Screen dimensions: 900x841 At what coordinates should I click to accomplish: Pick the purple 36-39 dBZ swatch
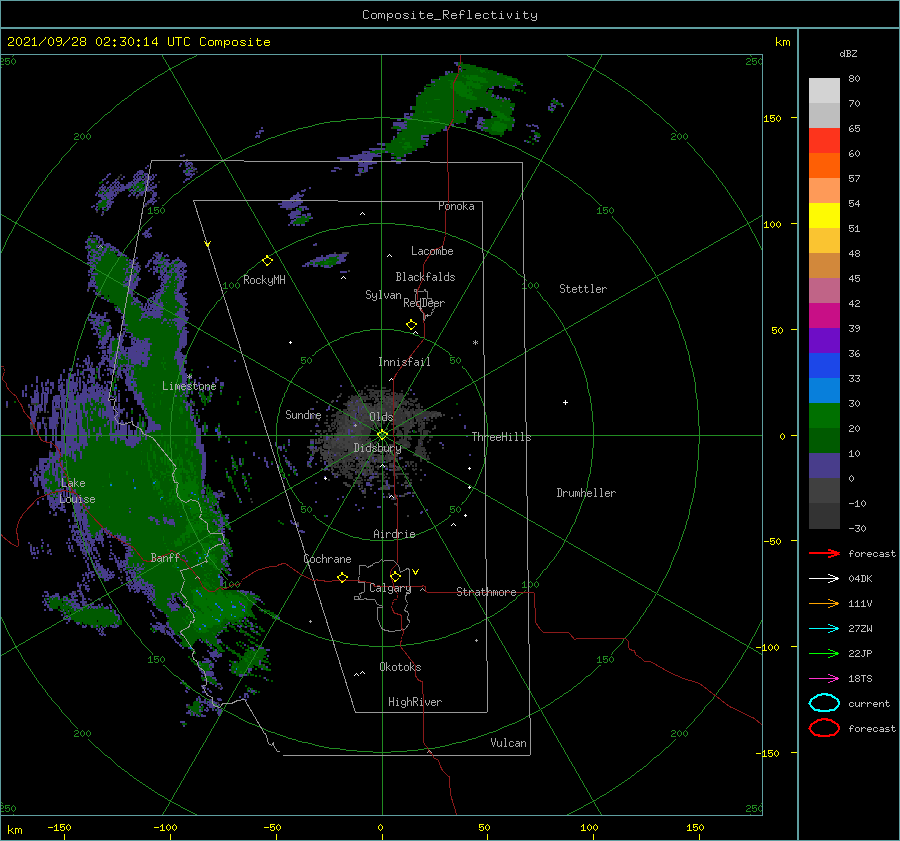[824, 341]
